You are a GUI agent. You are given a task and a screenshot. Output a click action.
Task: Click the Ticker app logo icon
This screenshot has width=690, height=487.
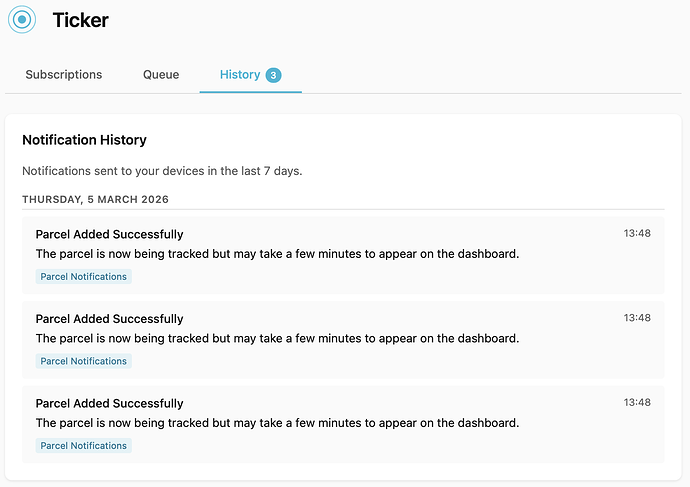point(22,20)
